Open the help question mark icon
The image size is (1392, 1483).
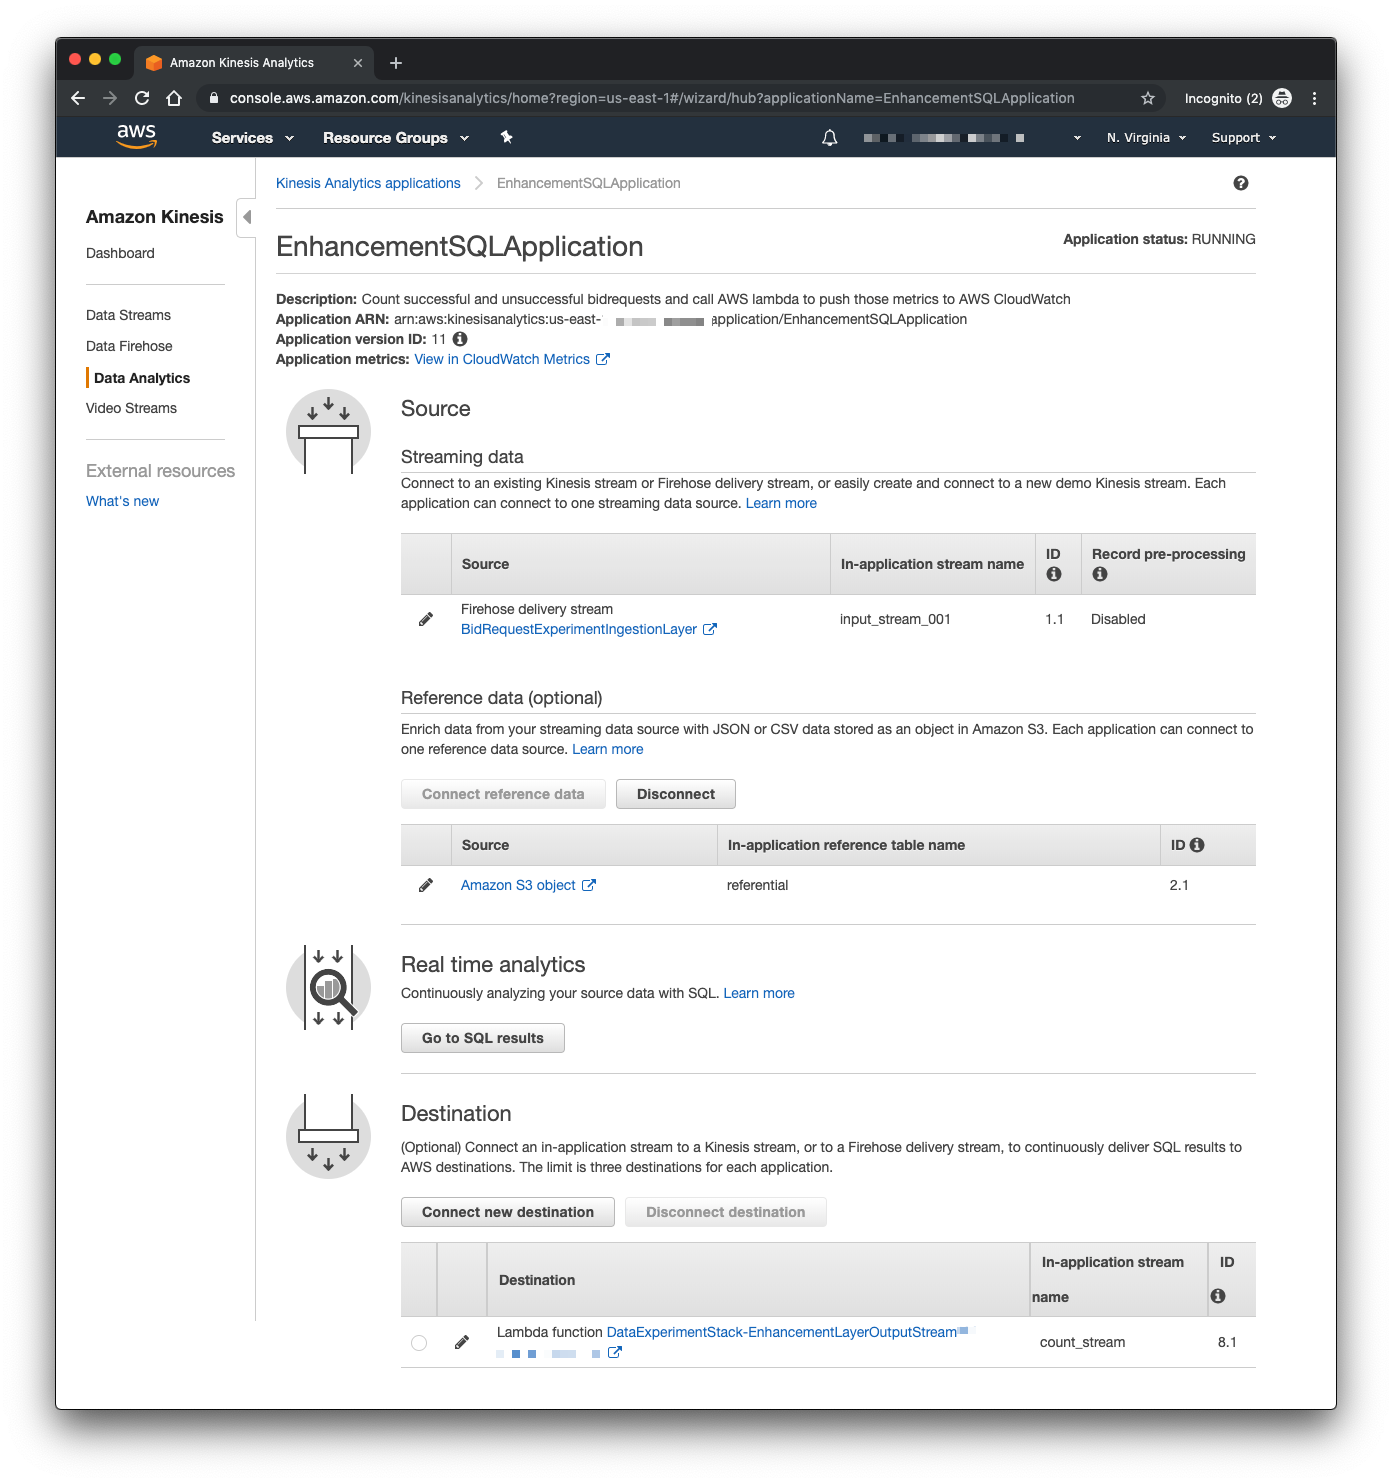pos(1241,183)
